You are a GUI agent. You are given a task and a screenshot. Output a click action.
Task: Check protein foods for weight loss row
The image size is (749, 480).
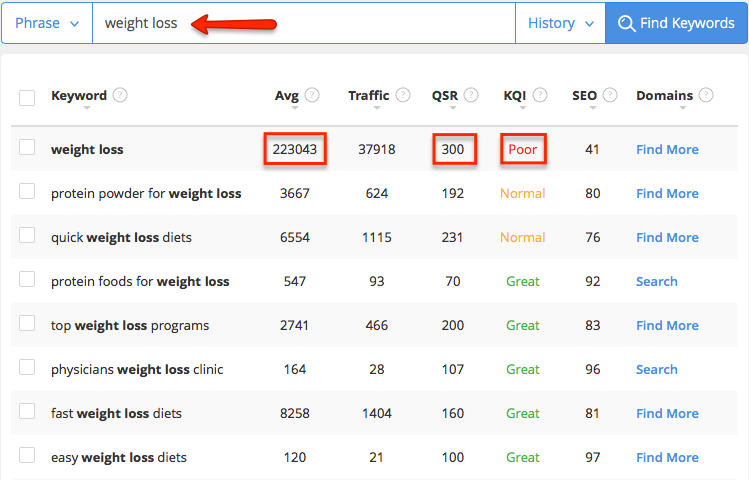point(27,279)
